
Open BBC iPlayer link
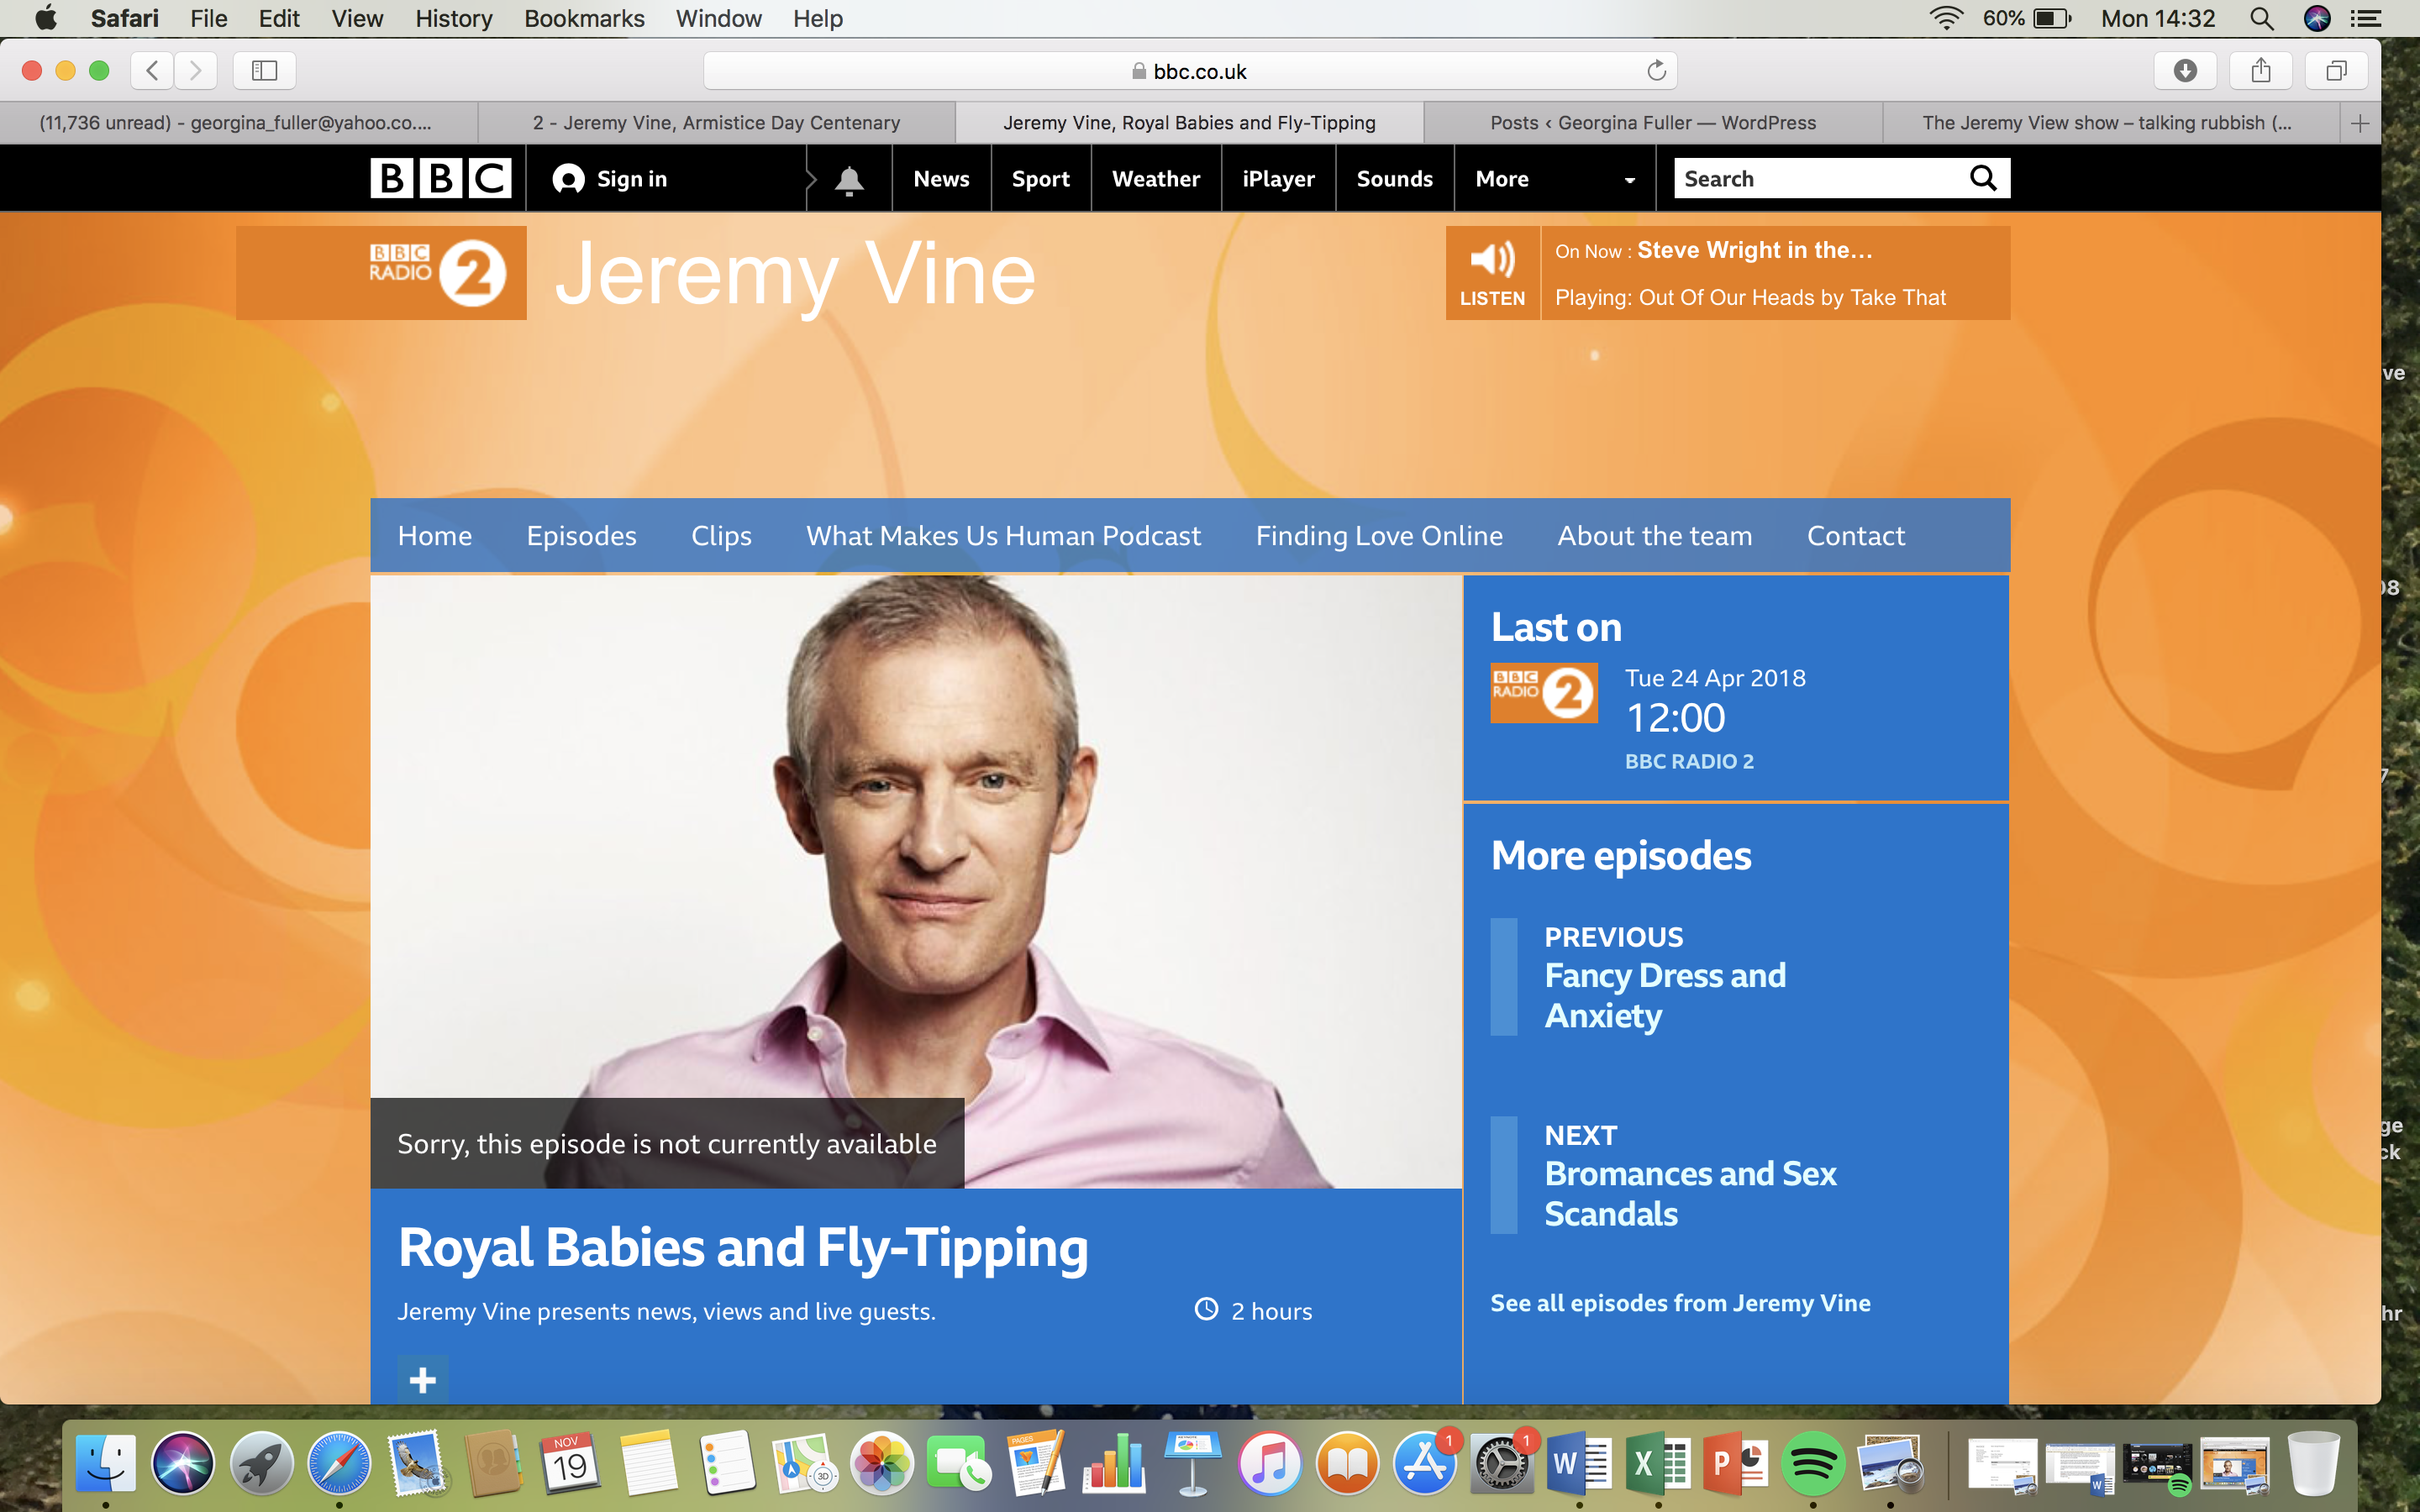point(1278,179)
